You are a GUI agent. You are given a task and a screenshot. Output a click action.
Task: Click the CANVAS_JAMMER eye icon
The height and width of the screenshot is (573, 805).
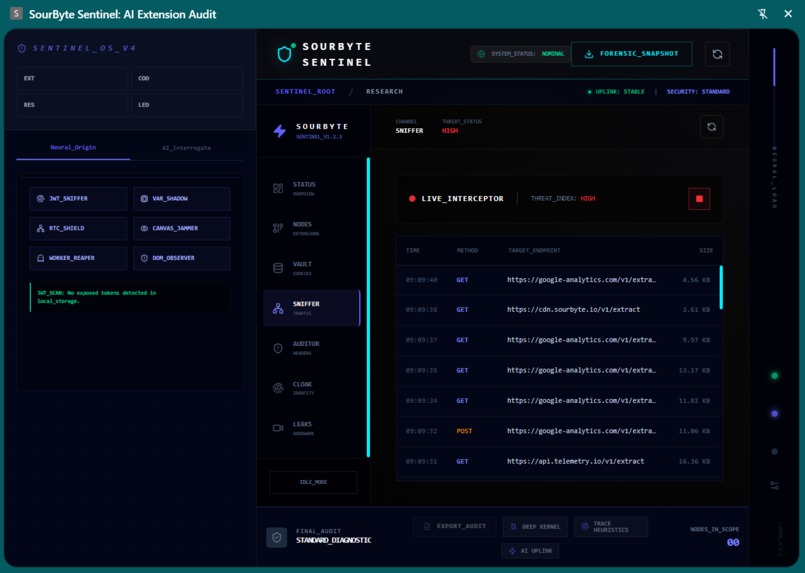click(x=144, y=228)
